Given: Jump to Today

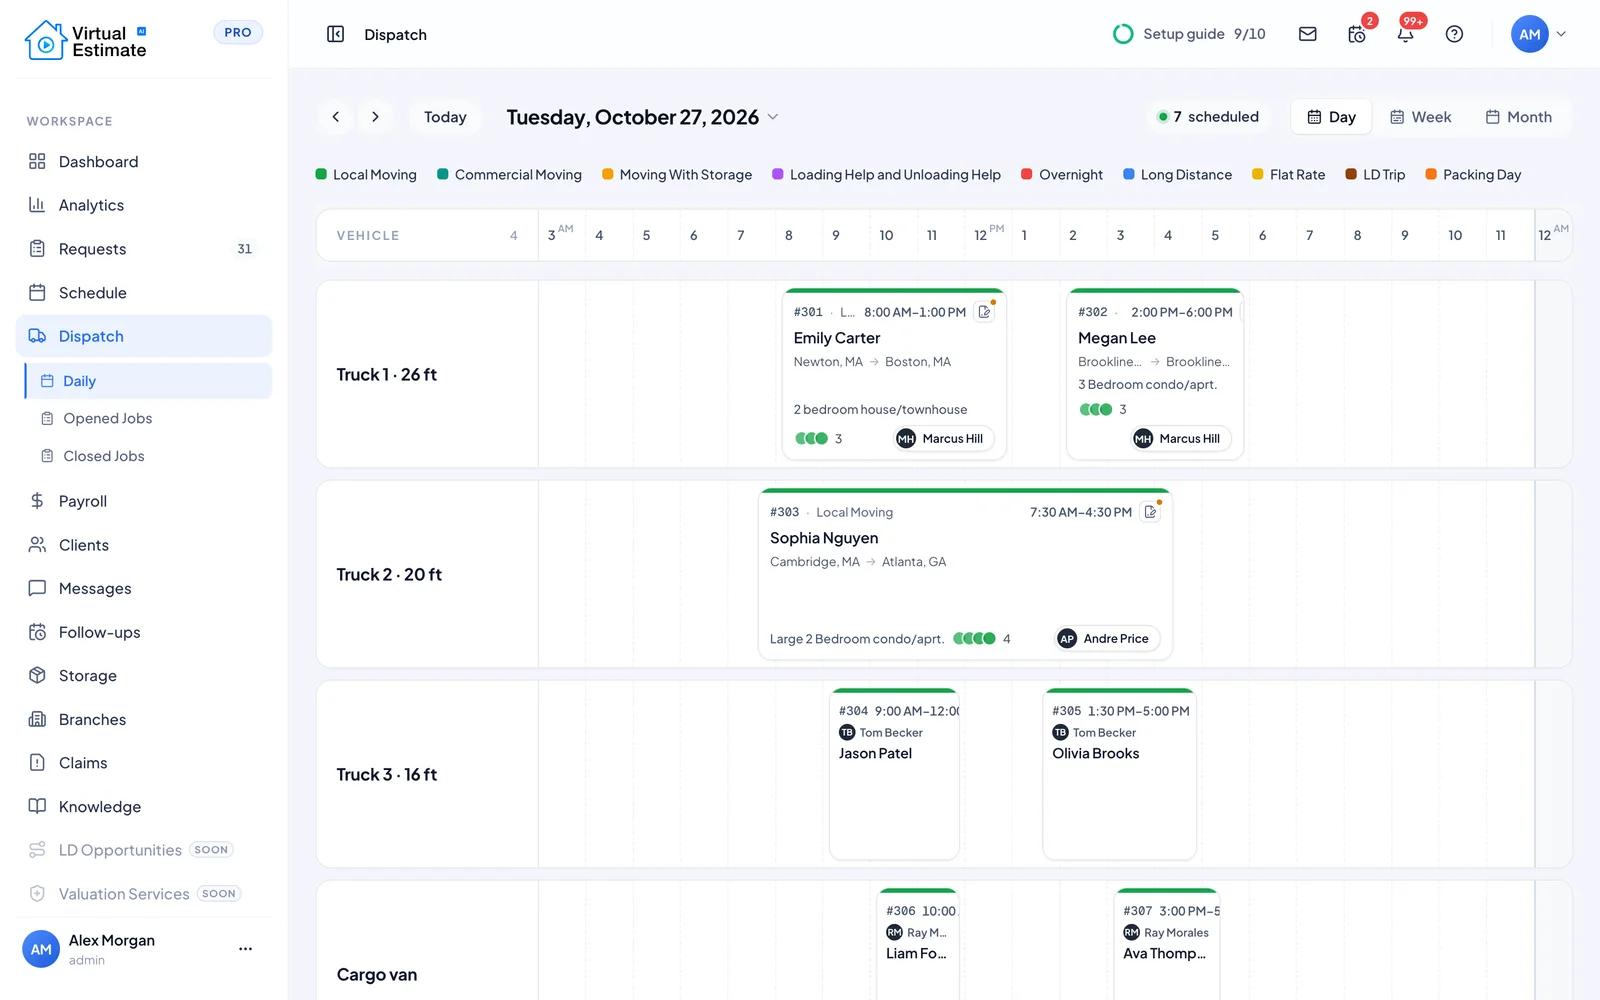Looking at the screenshot, I should tap(445, 117).
